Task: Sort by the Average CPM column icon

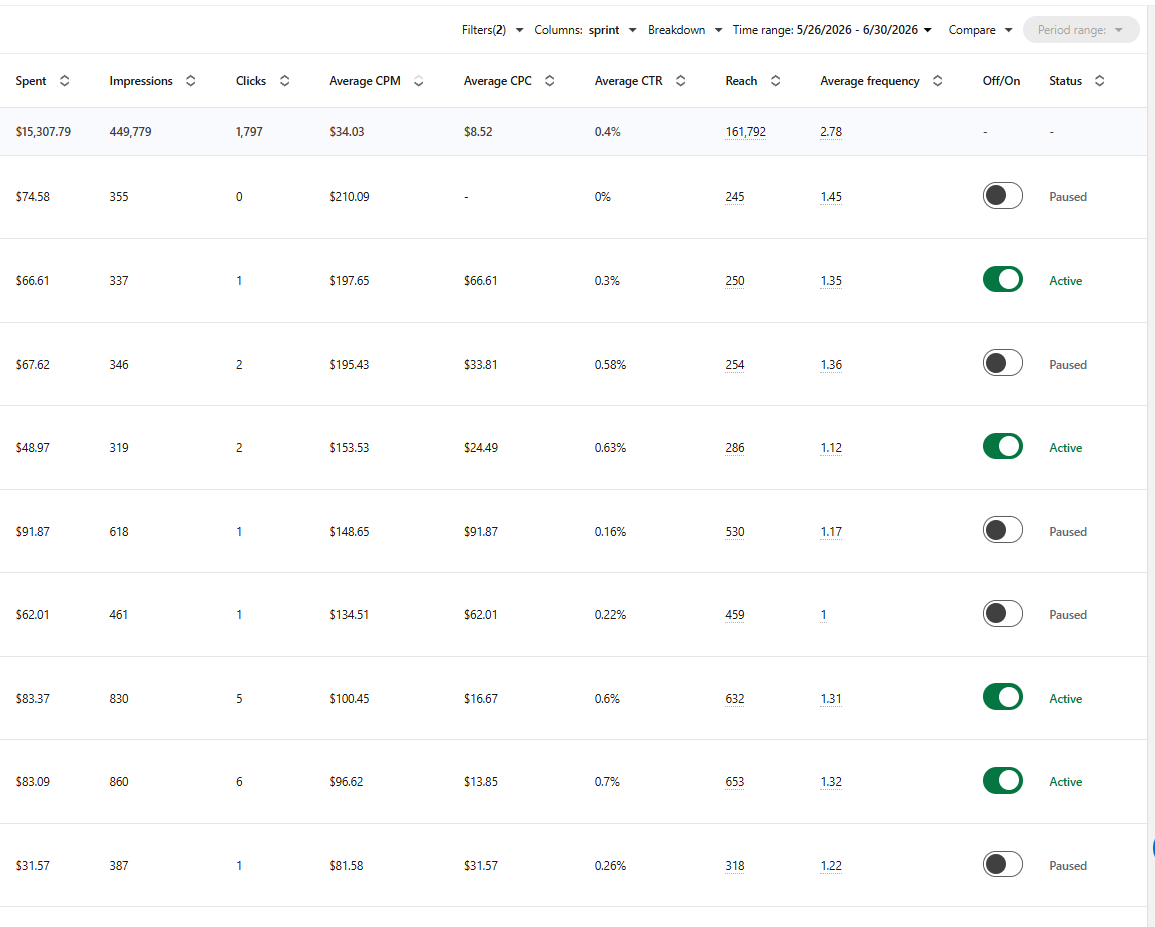Action: coord(418,81)
